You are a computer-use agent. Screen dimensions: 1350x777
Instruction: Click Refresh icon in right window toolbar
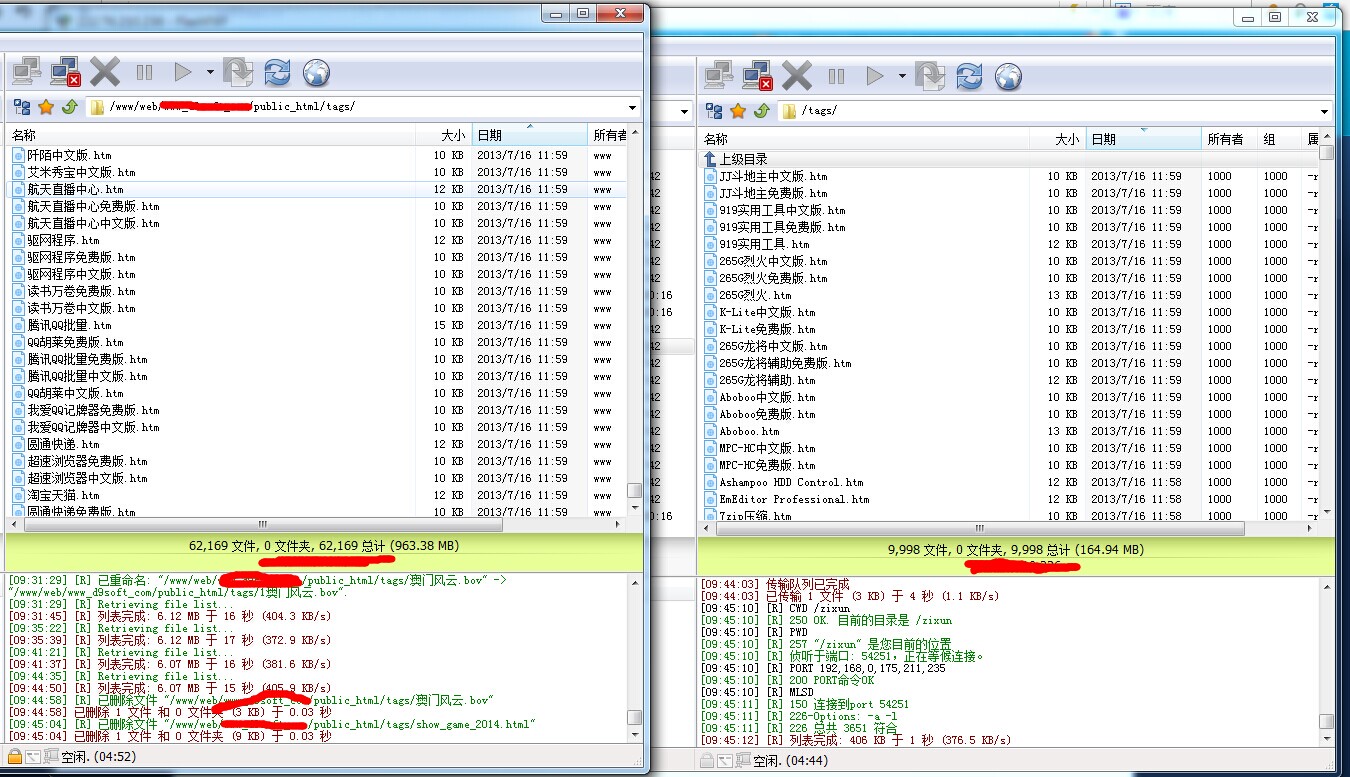[969, 76]
